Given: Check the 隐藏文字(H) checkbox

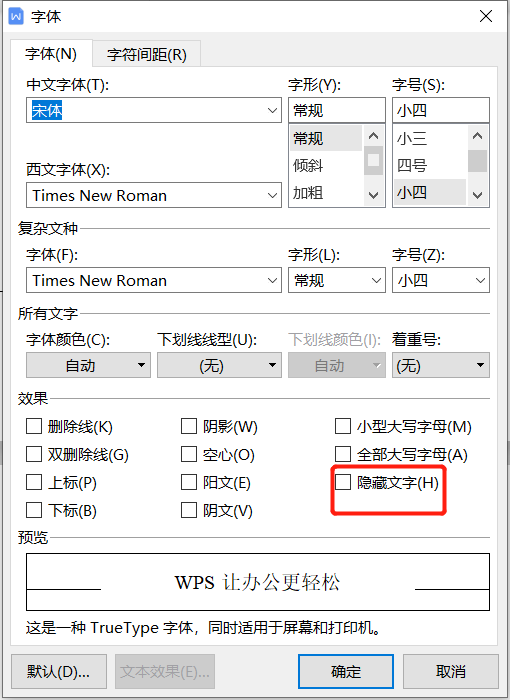Looking at the screenshot, I should [343, 482].
